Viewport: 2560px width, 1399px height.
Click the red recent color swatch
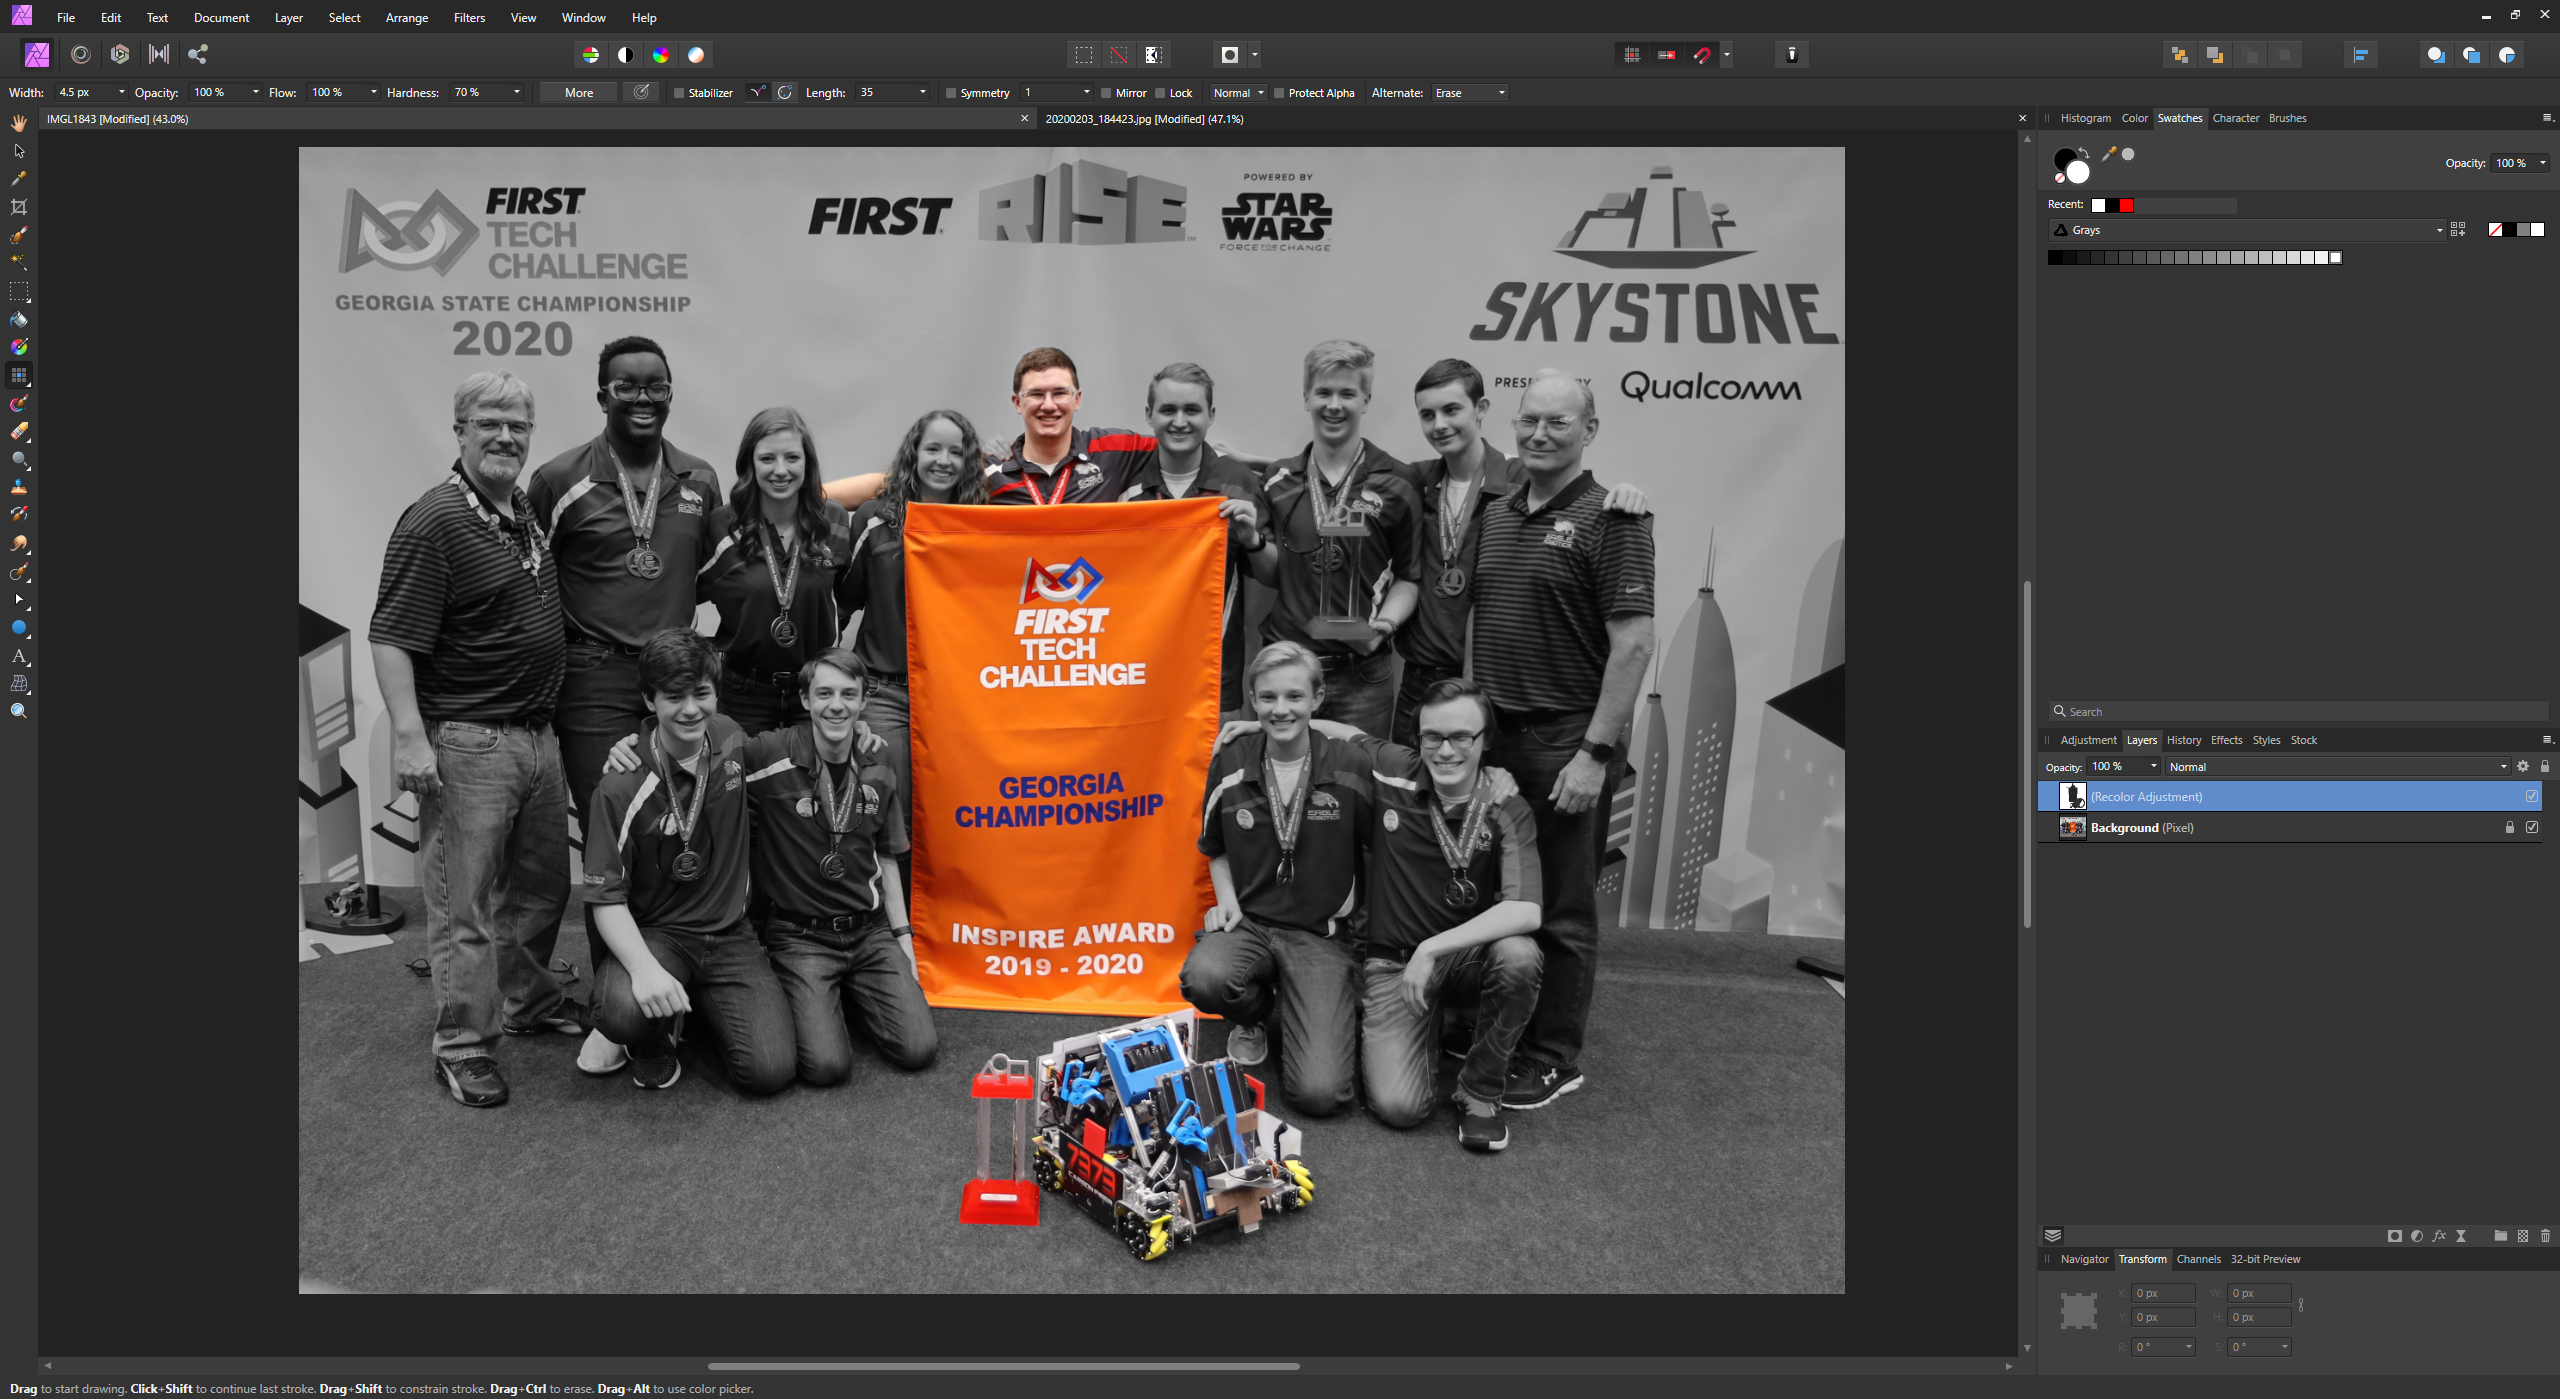pos(2127,205)
